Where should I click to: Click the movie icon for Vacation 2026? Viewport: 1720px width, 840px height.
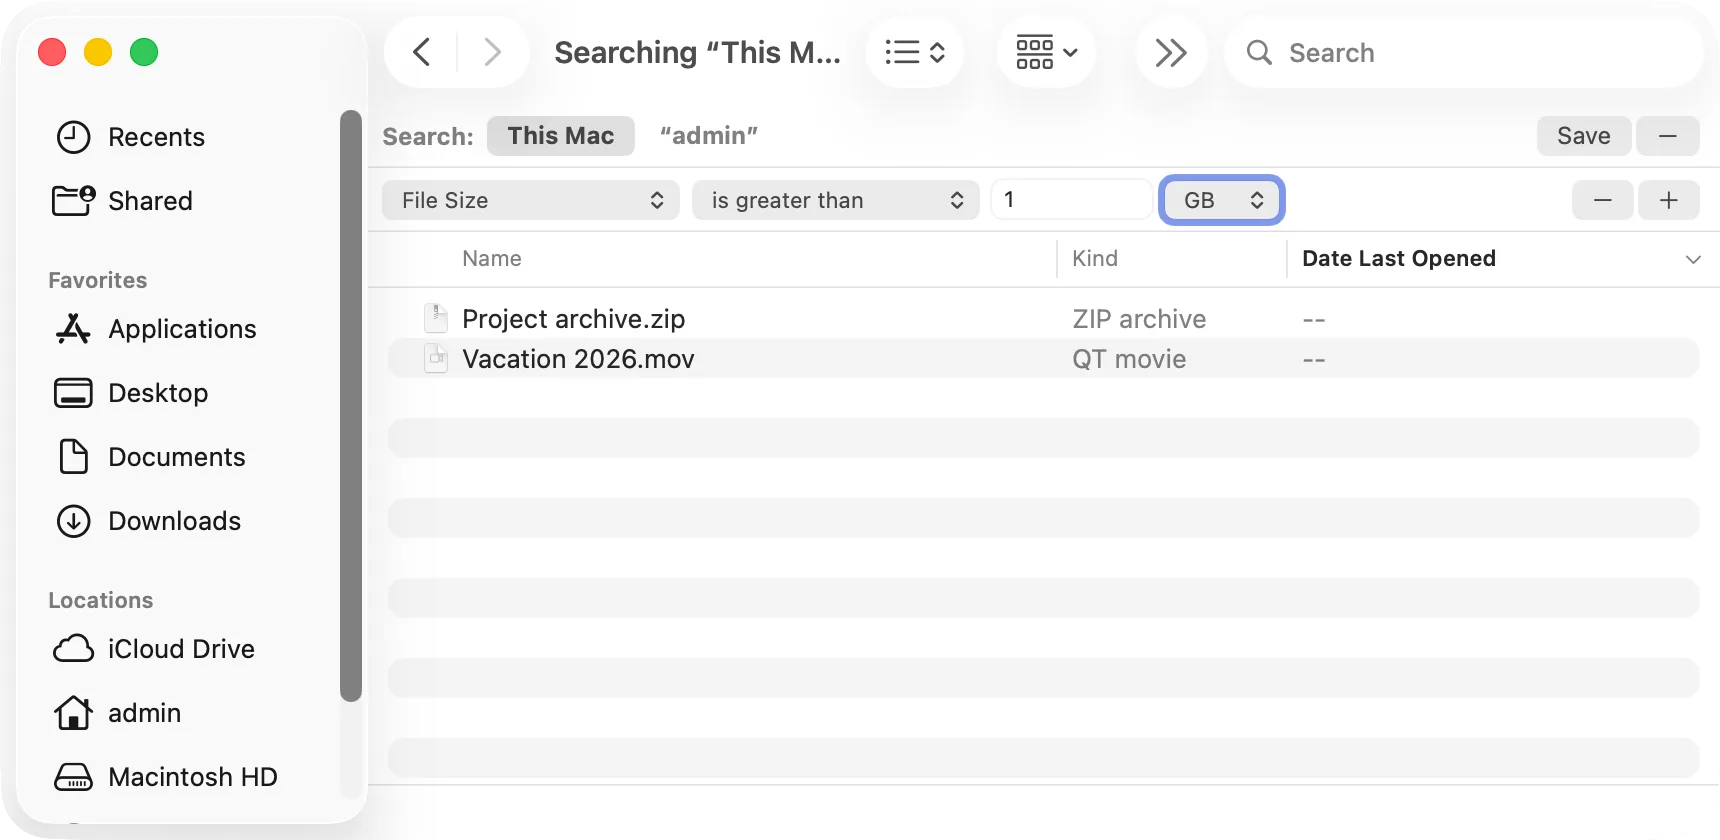[436, 358]
